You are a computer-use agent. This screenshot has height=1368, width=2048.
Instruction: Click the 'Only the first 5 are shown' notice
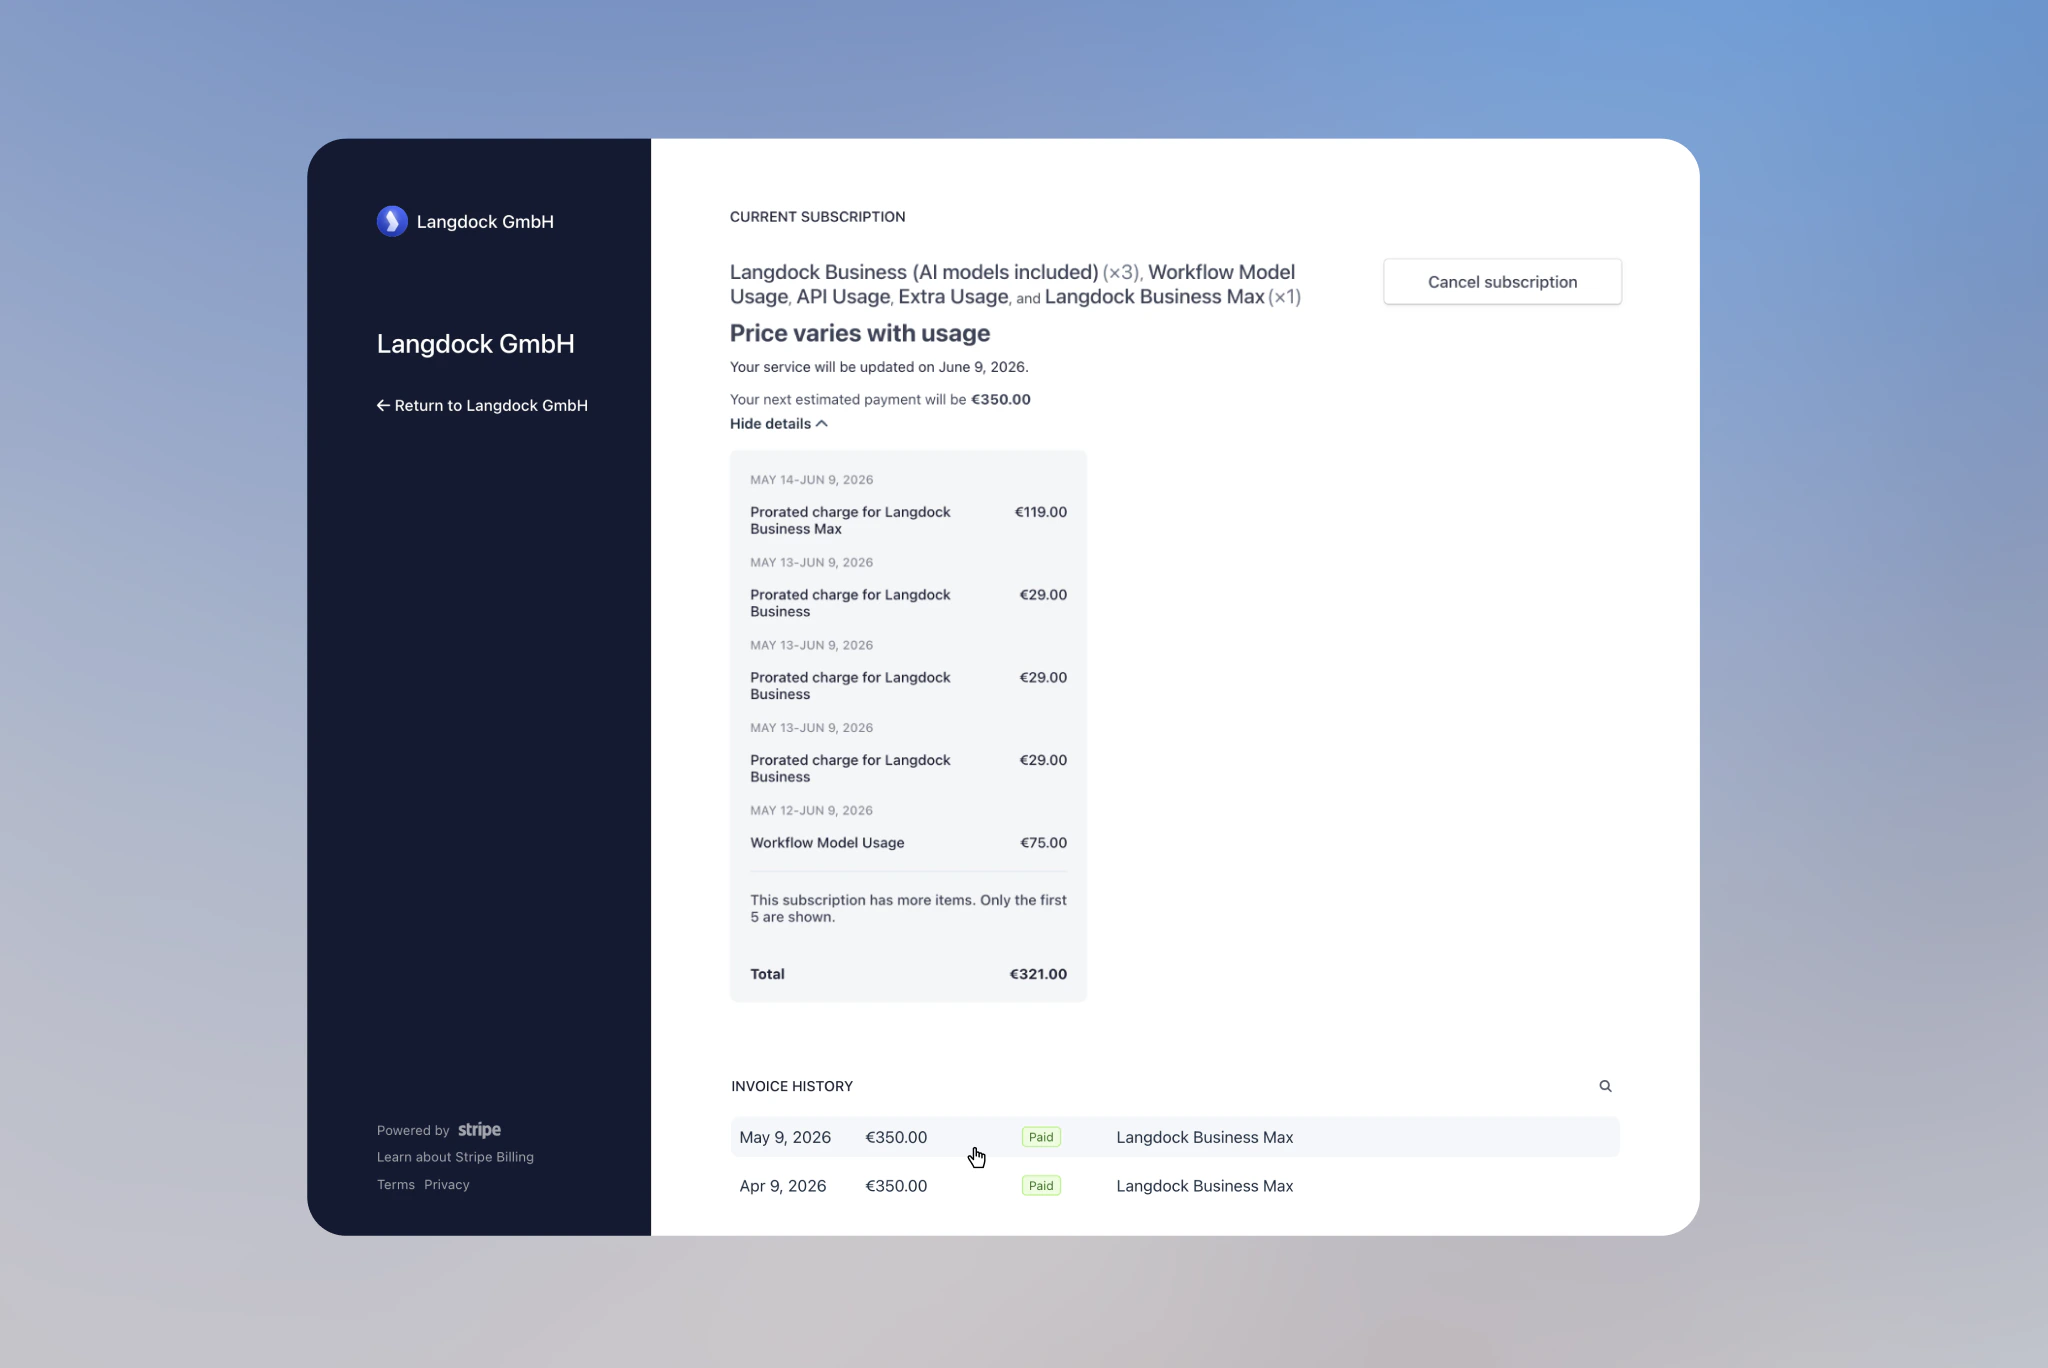908,909
